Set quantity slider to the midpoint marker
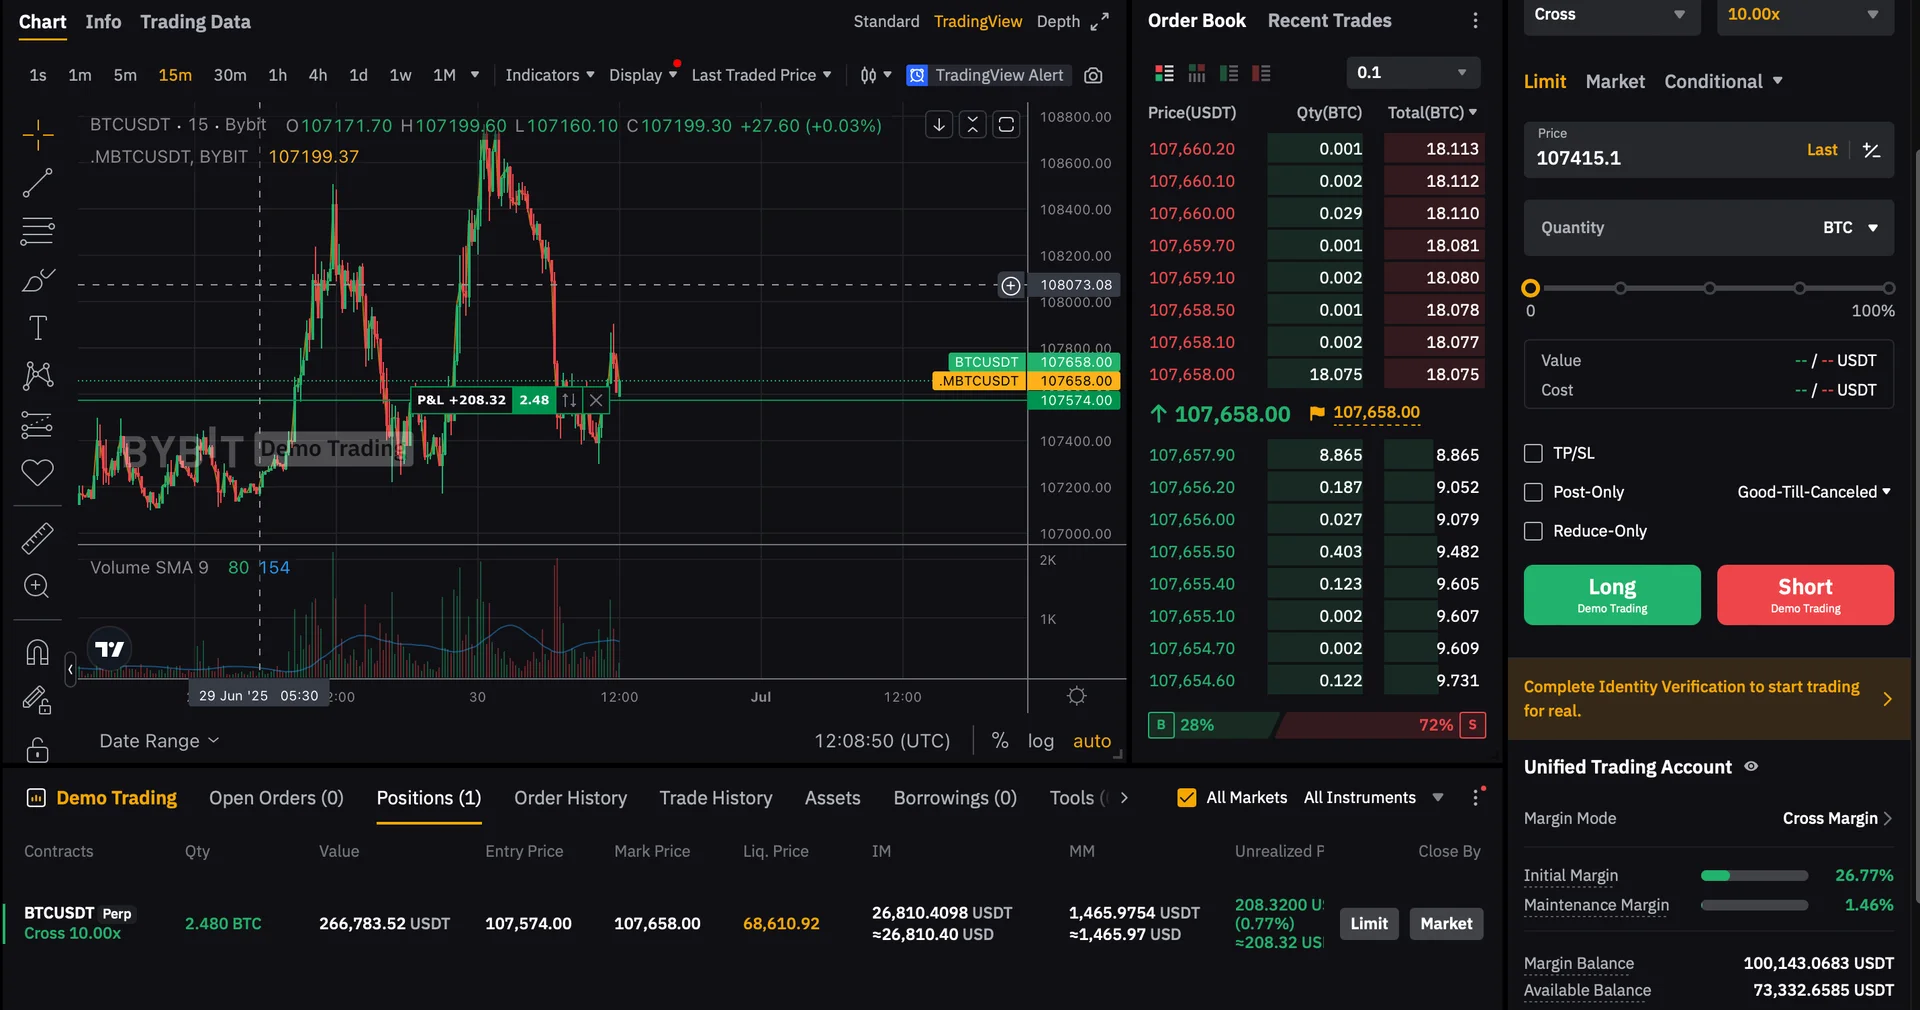1920x1010 pixels. pyautogui.click(x=1710, y=289)
